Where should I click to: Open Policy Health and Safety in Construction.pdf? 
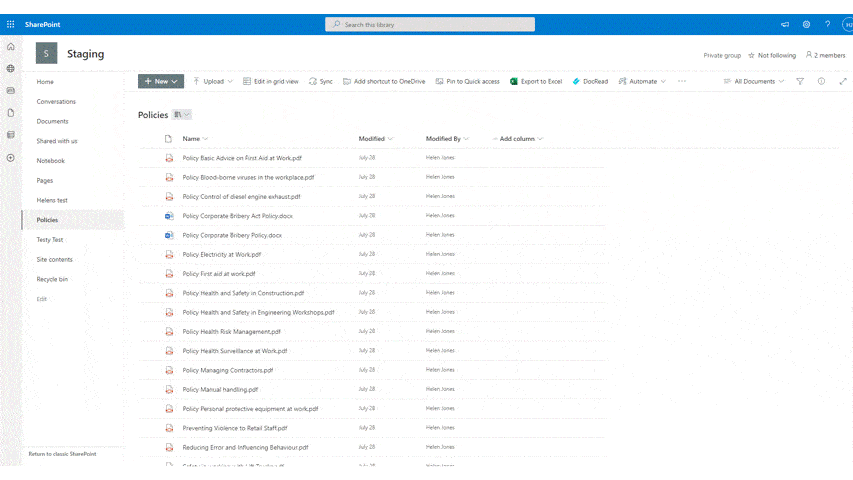click(x=243, y=293)
